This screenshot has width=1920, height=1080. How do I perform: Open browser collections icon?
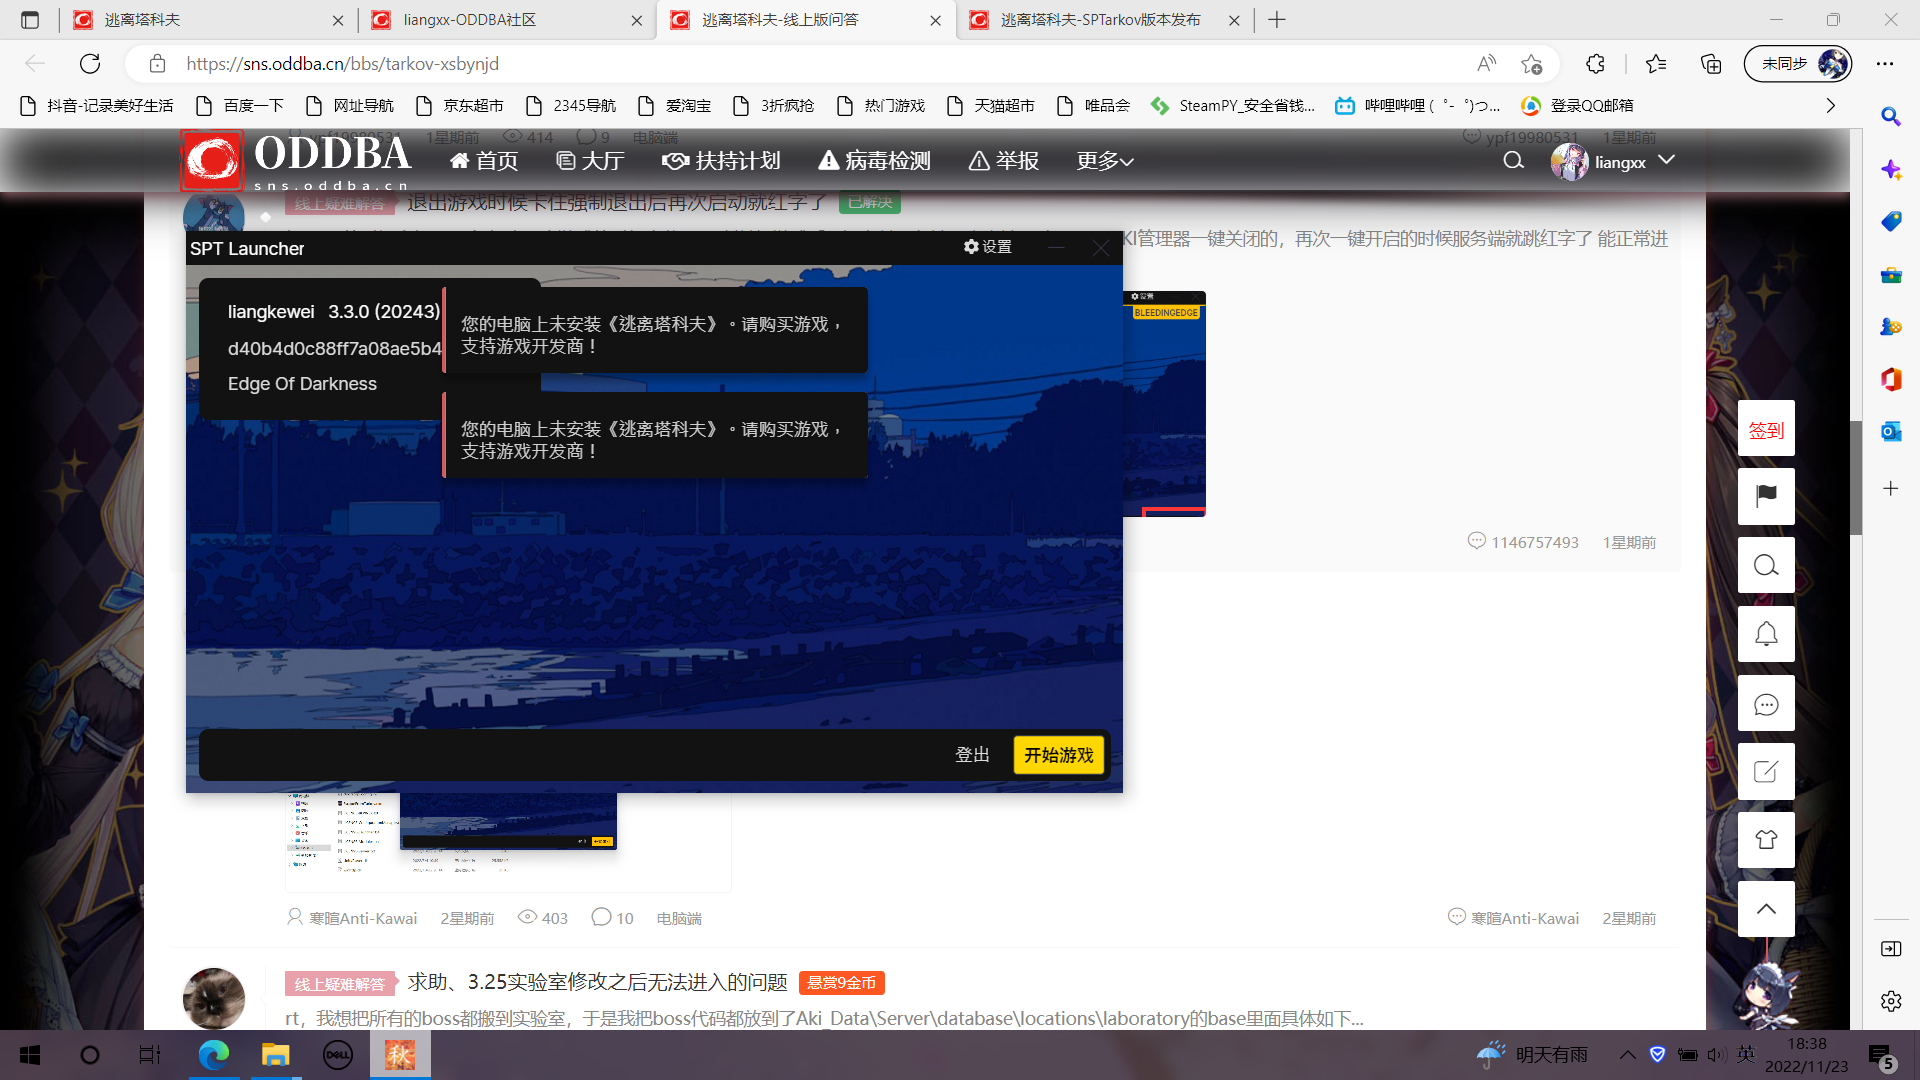tap(1711, 64)
